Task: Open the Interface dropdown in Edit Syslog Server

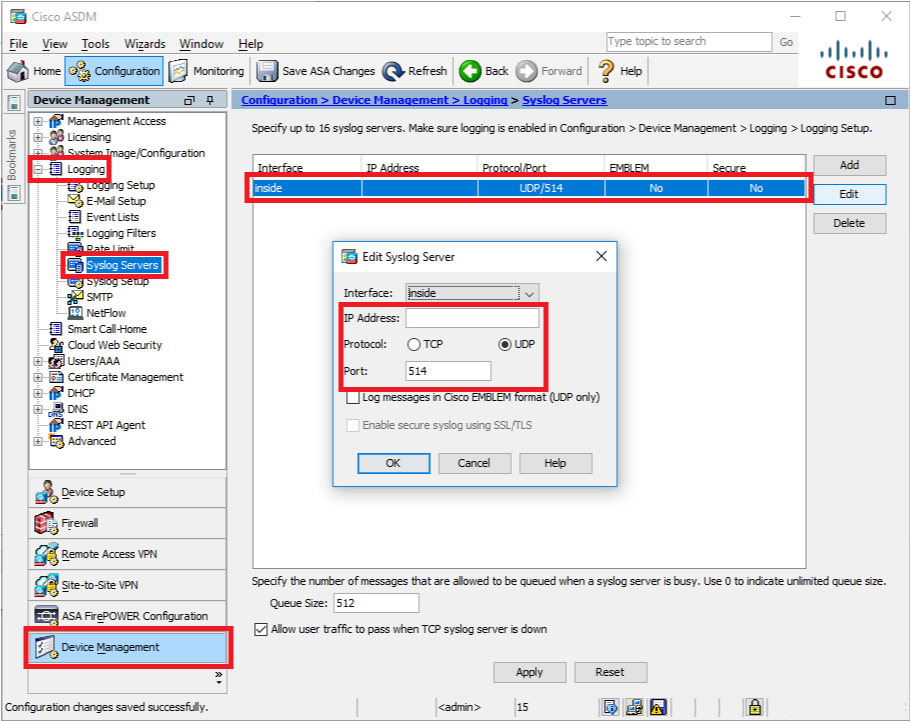Action: 529,293
